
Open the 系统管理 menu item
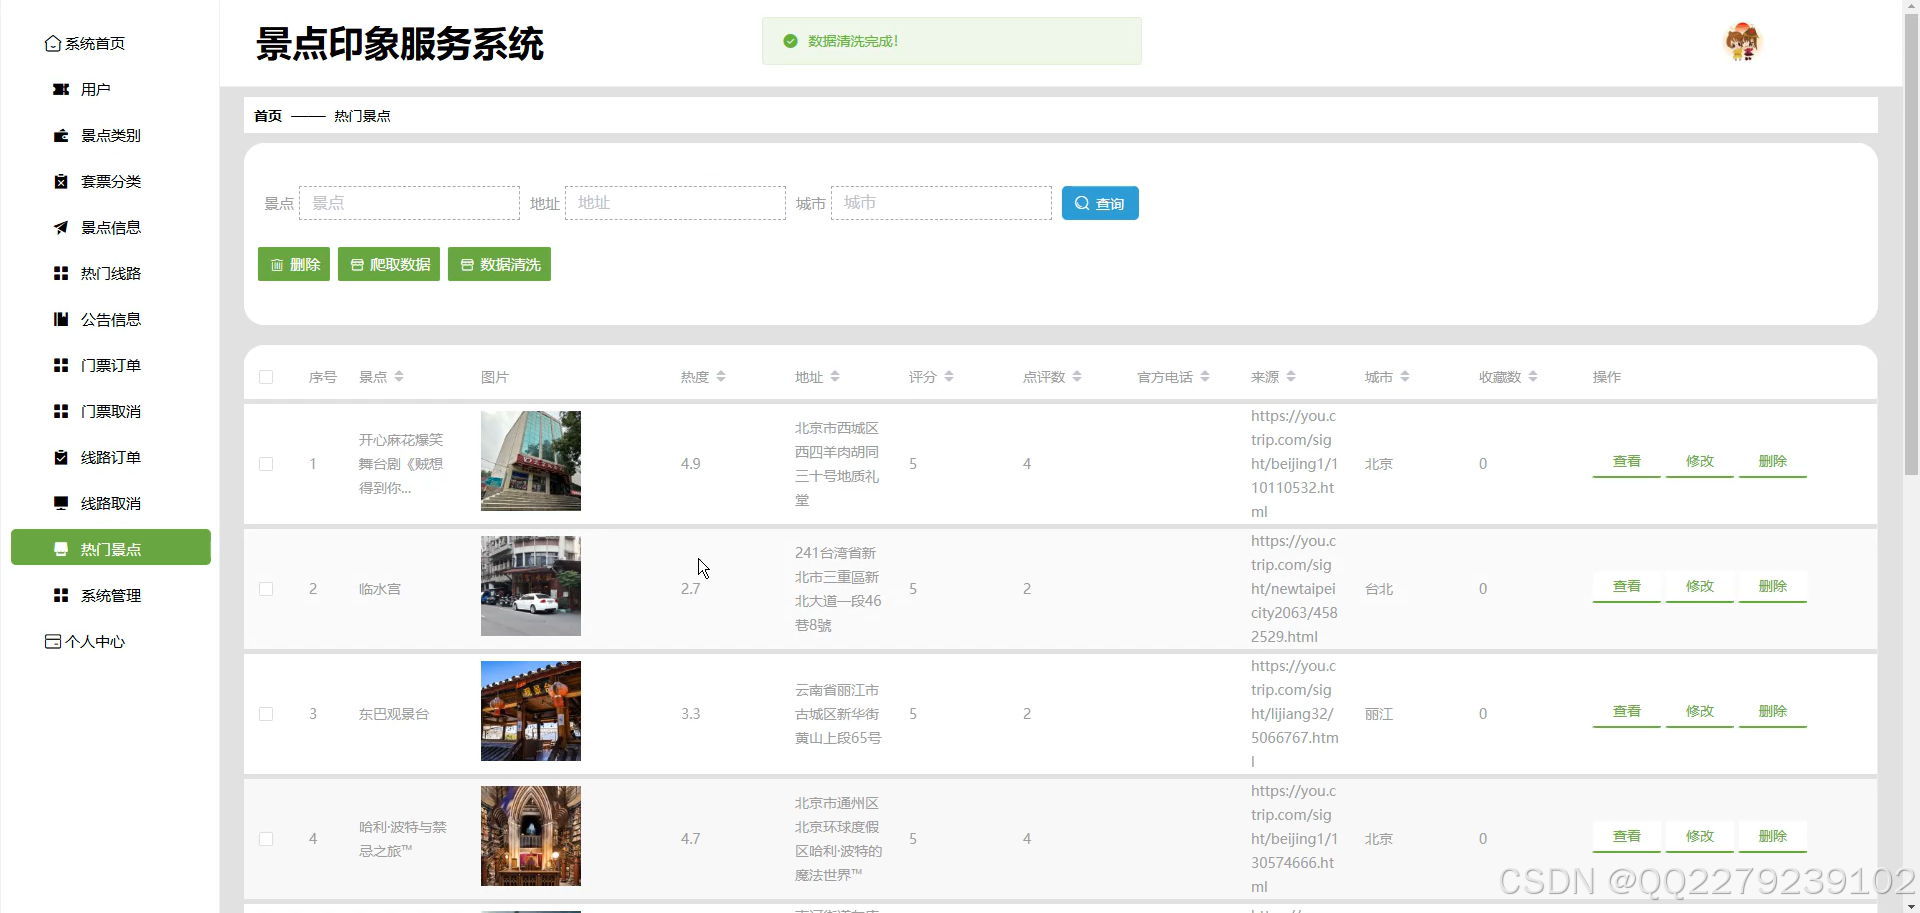[x=110, y=595]
